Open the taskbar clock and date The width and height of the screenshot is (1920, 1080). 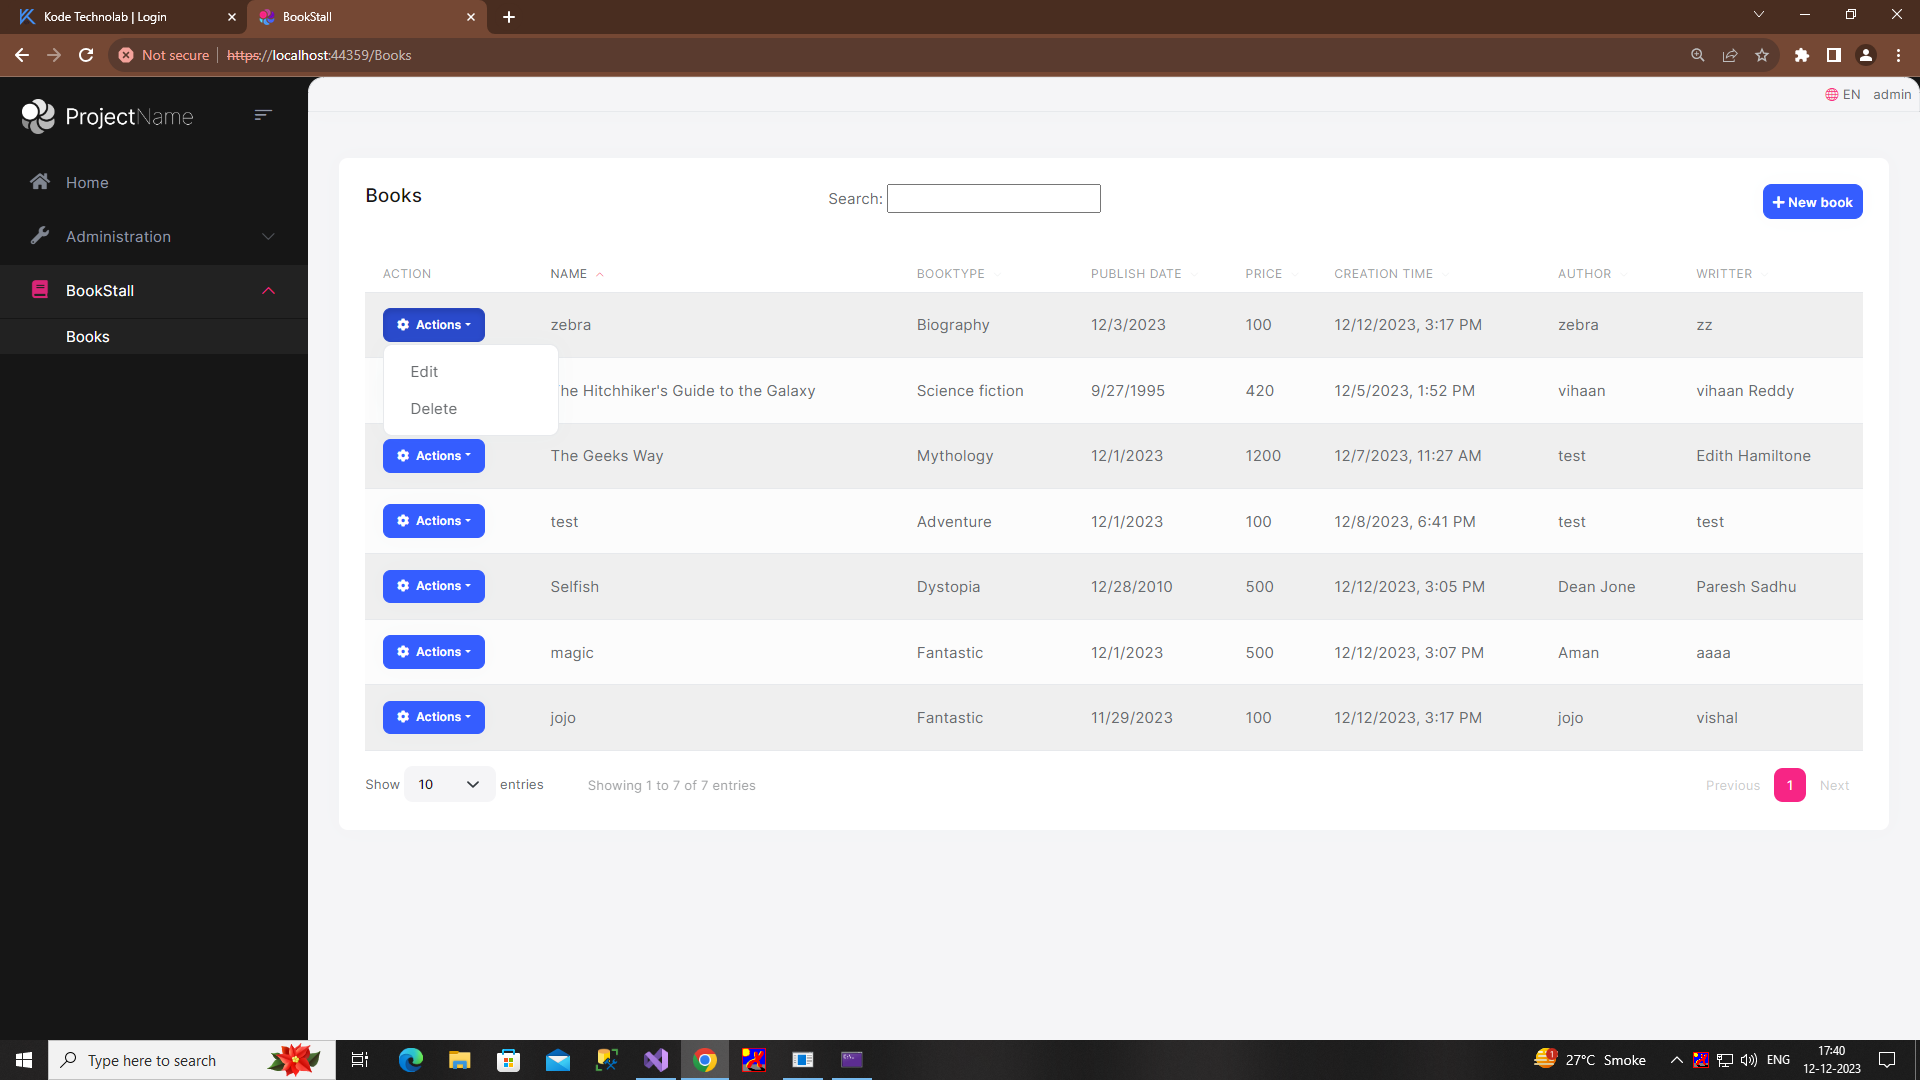coord(1831,1060)
